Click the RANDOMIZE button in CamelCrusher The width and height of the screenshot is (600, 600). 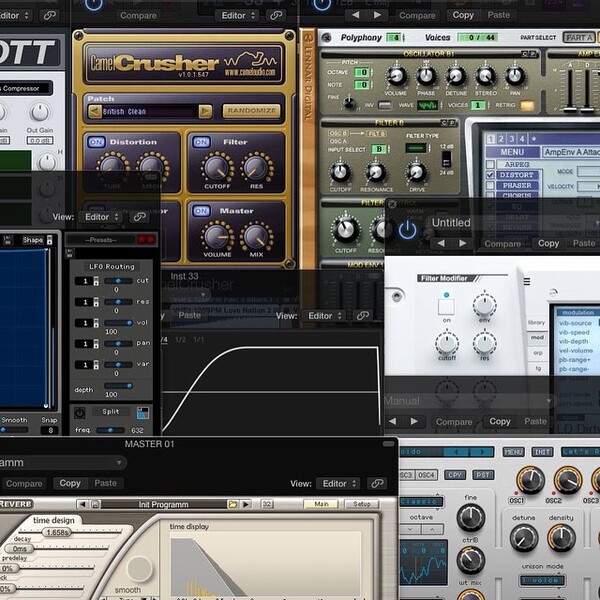[x=251, y=111]
